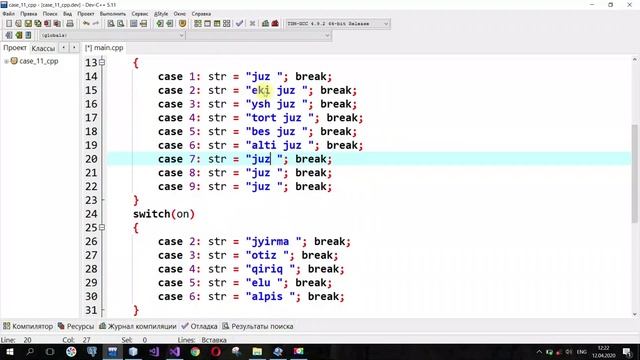Screen dimensions: 640x360
Task: Close the current file via toolbar icon
Action: 48,24
